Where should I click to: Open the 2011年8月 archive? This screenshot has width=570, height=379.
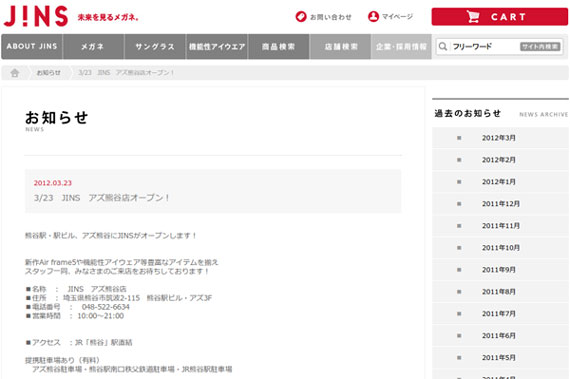499,292
